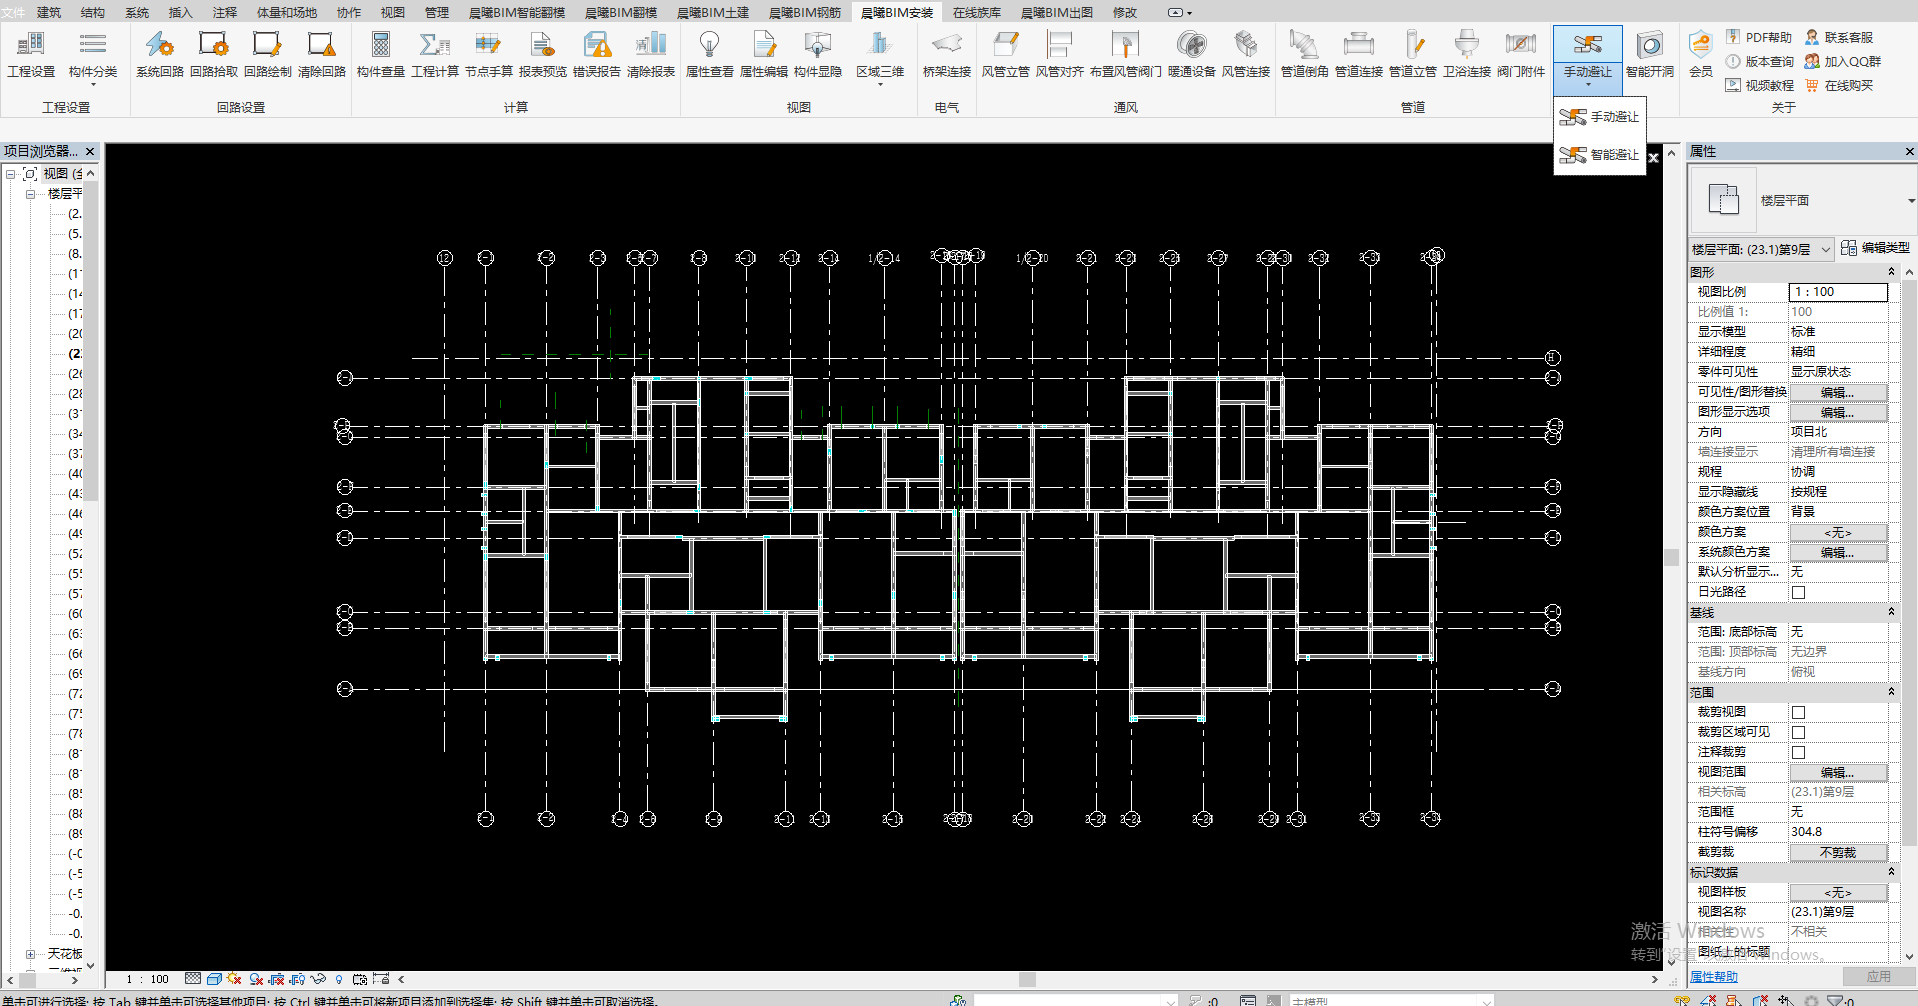Collapse the 标识数据 property group

point(1891,872)
